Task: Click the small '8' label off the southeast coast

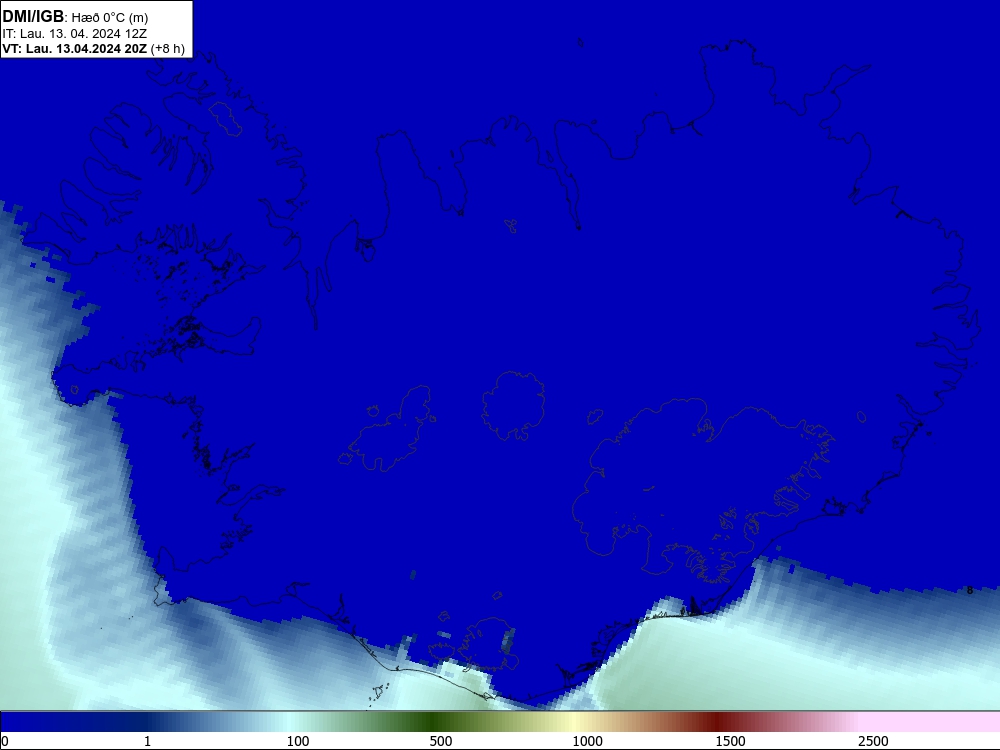Action: 970,591
